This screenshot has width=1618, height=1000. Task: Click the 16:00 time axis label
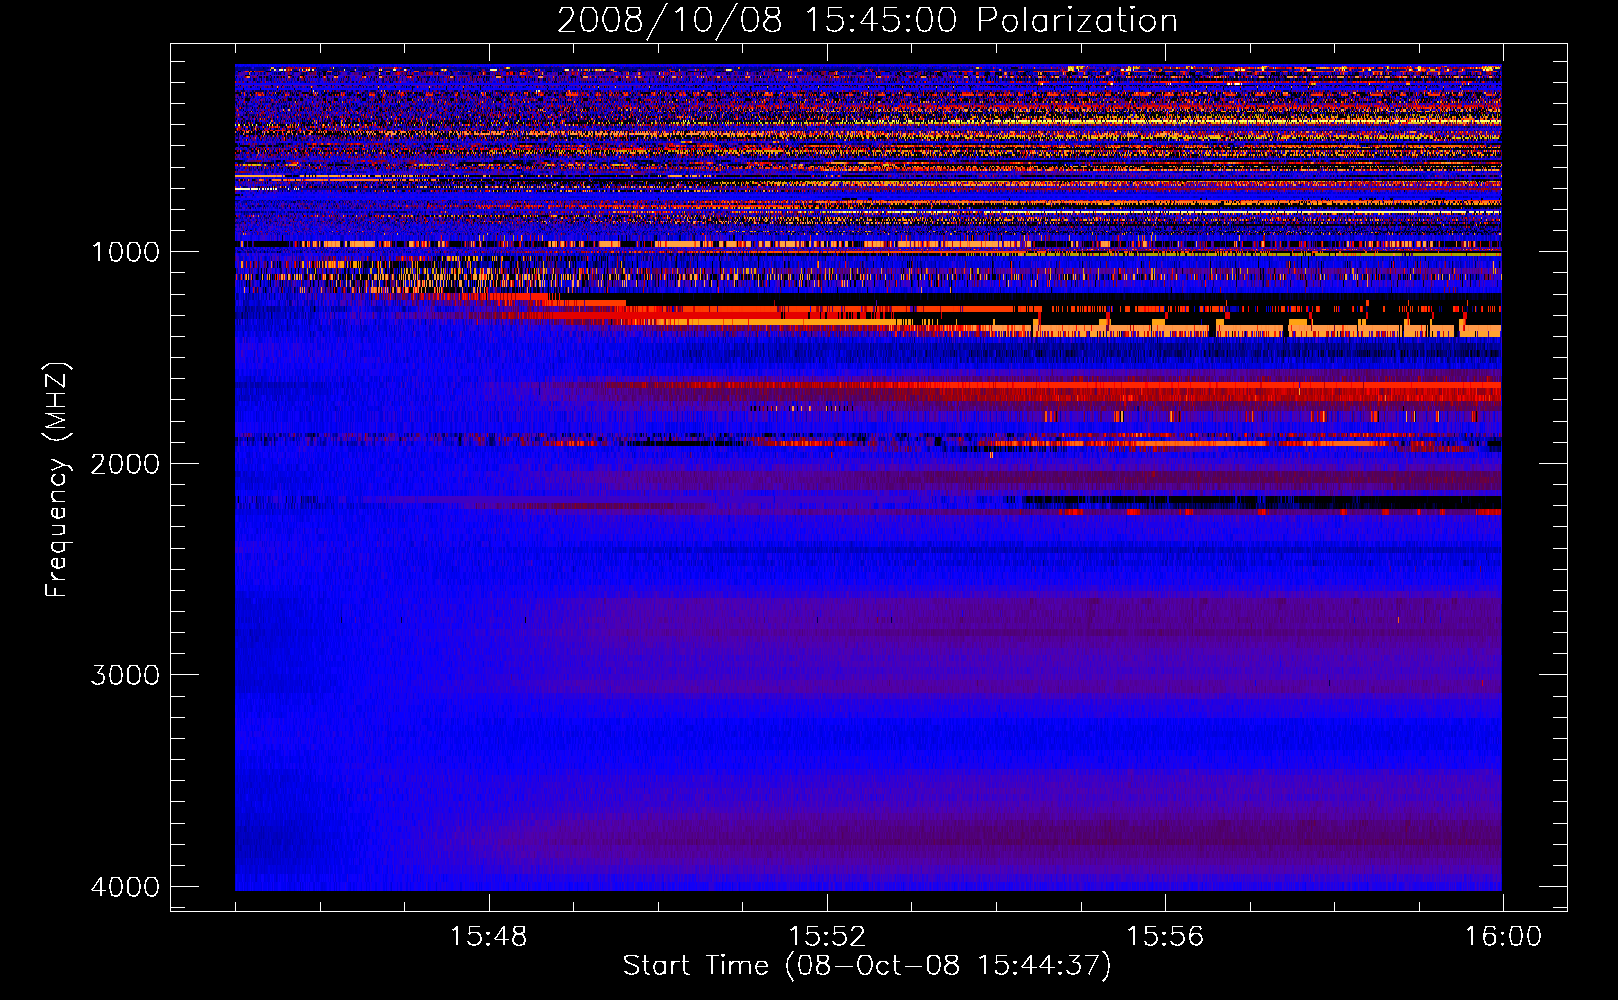pos(1503,937)
